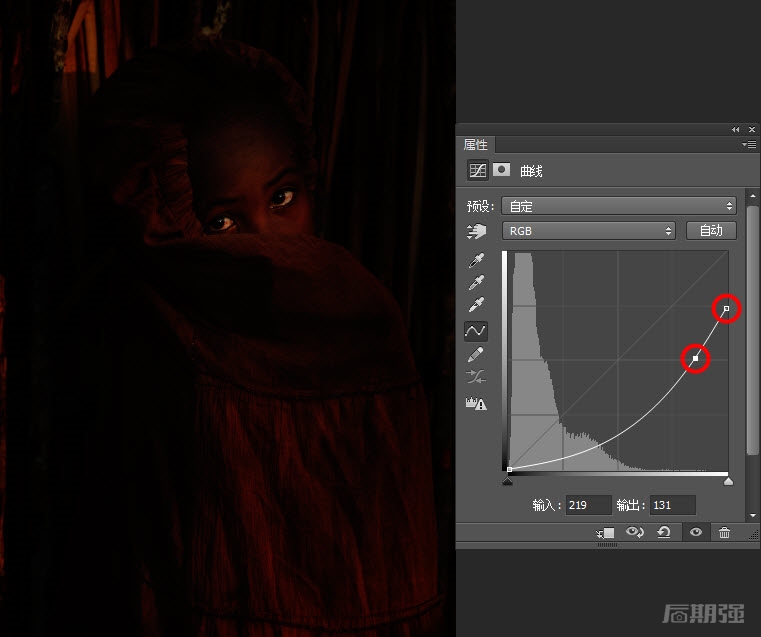Click the 曲线 panel title text
The width and height of the screenshot is (761, 637).
tap(531, 171)
